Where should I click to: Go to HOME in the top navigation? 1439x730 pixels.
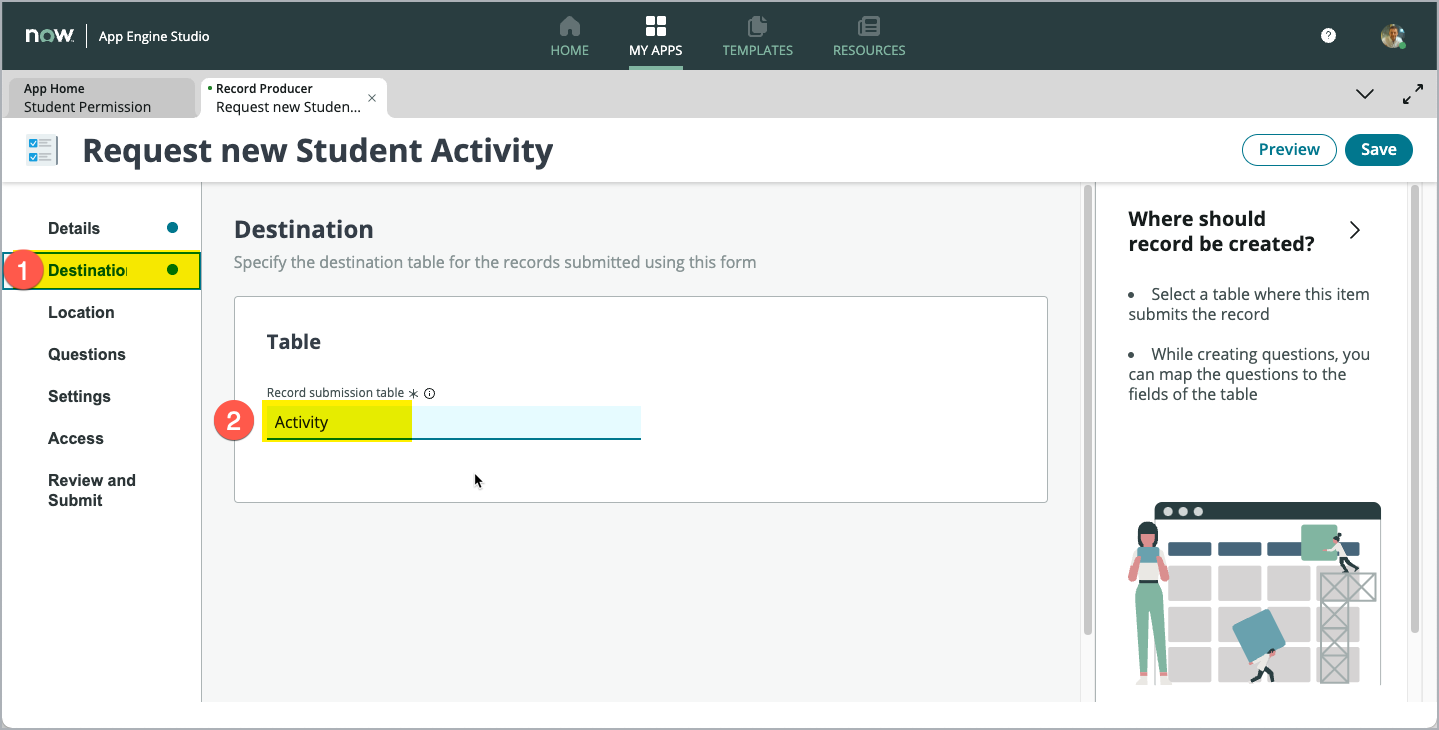click(569, 37)
